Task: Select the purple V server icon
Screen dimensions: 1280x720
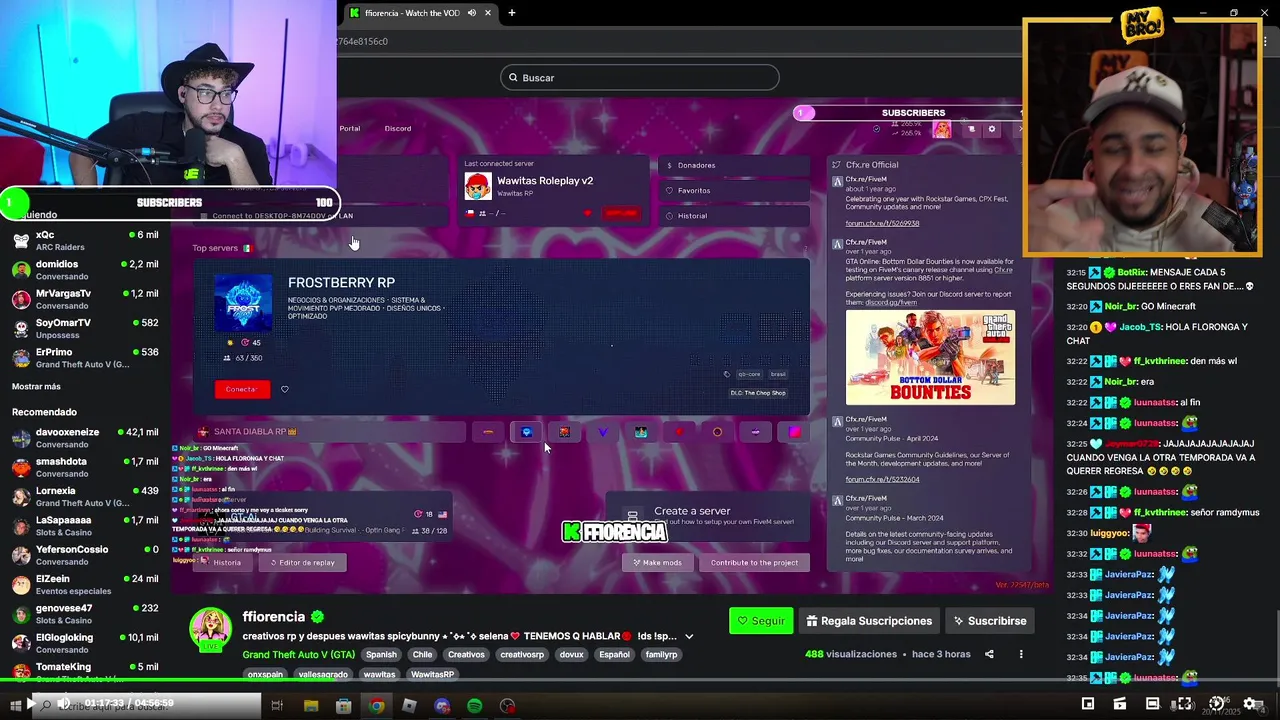Action: [603, 432]
